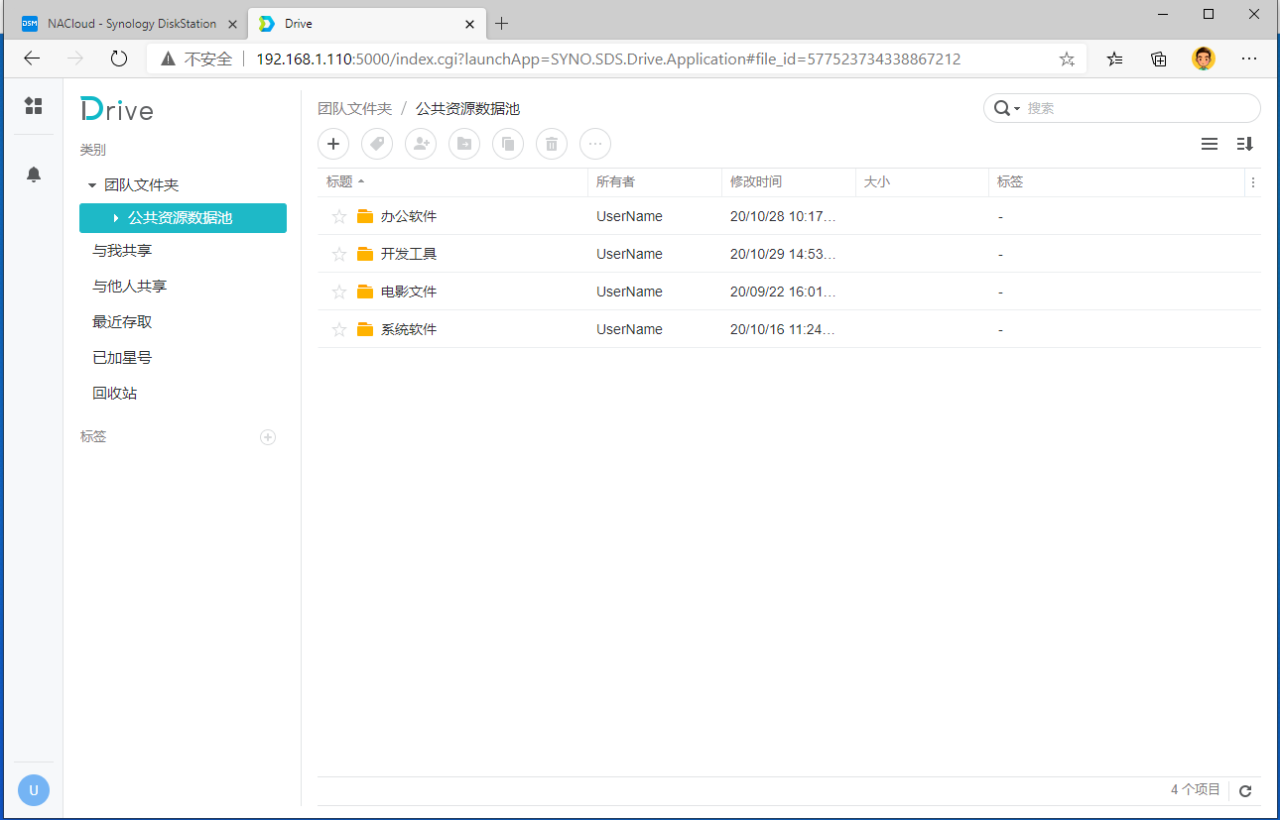Navigate to 团队文件夹 via the breadcrumb

point(354,107)
